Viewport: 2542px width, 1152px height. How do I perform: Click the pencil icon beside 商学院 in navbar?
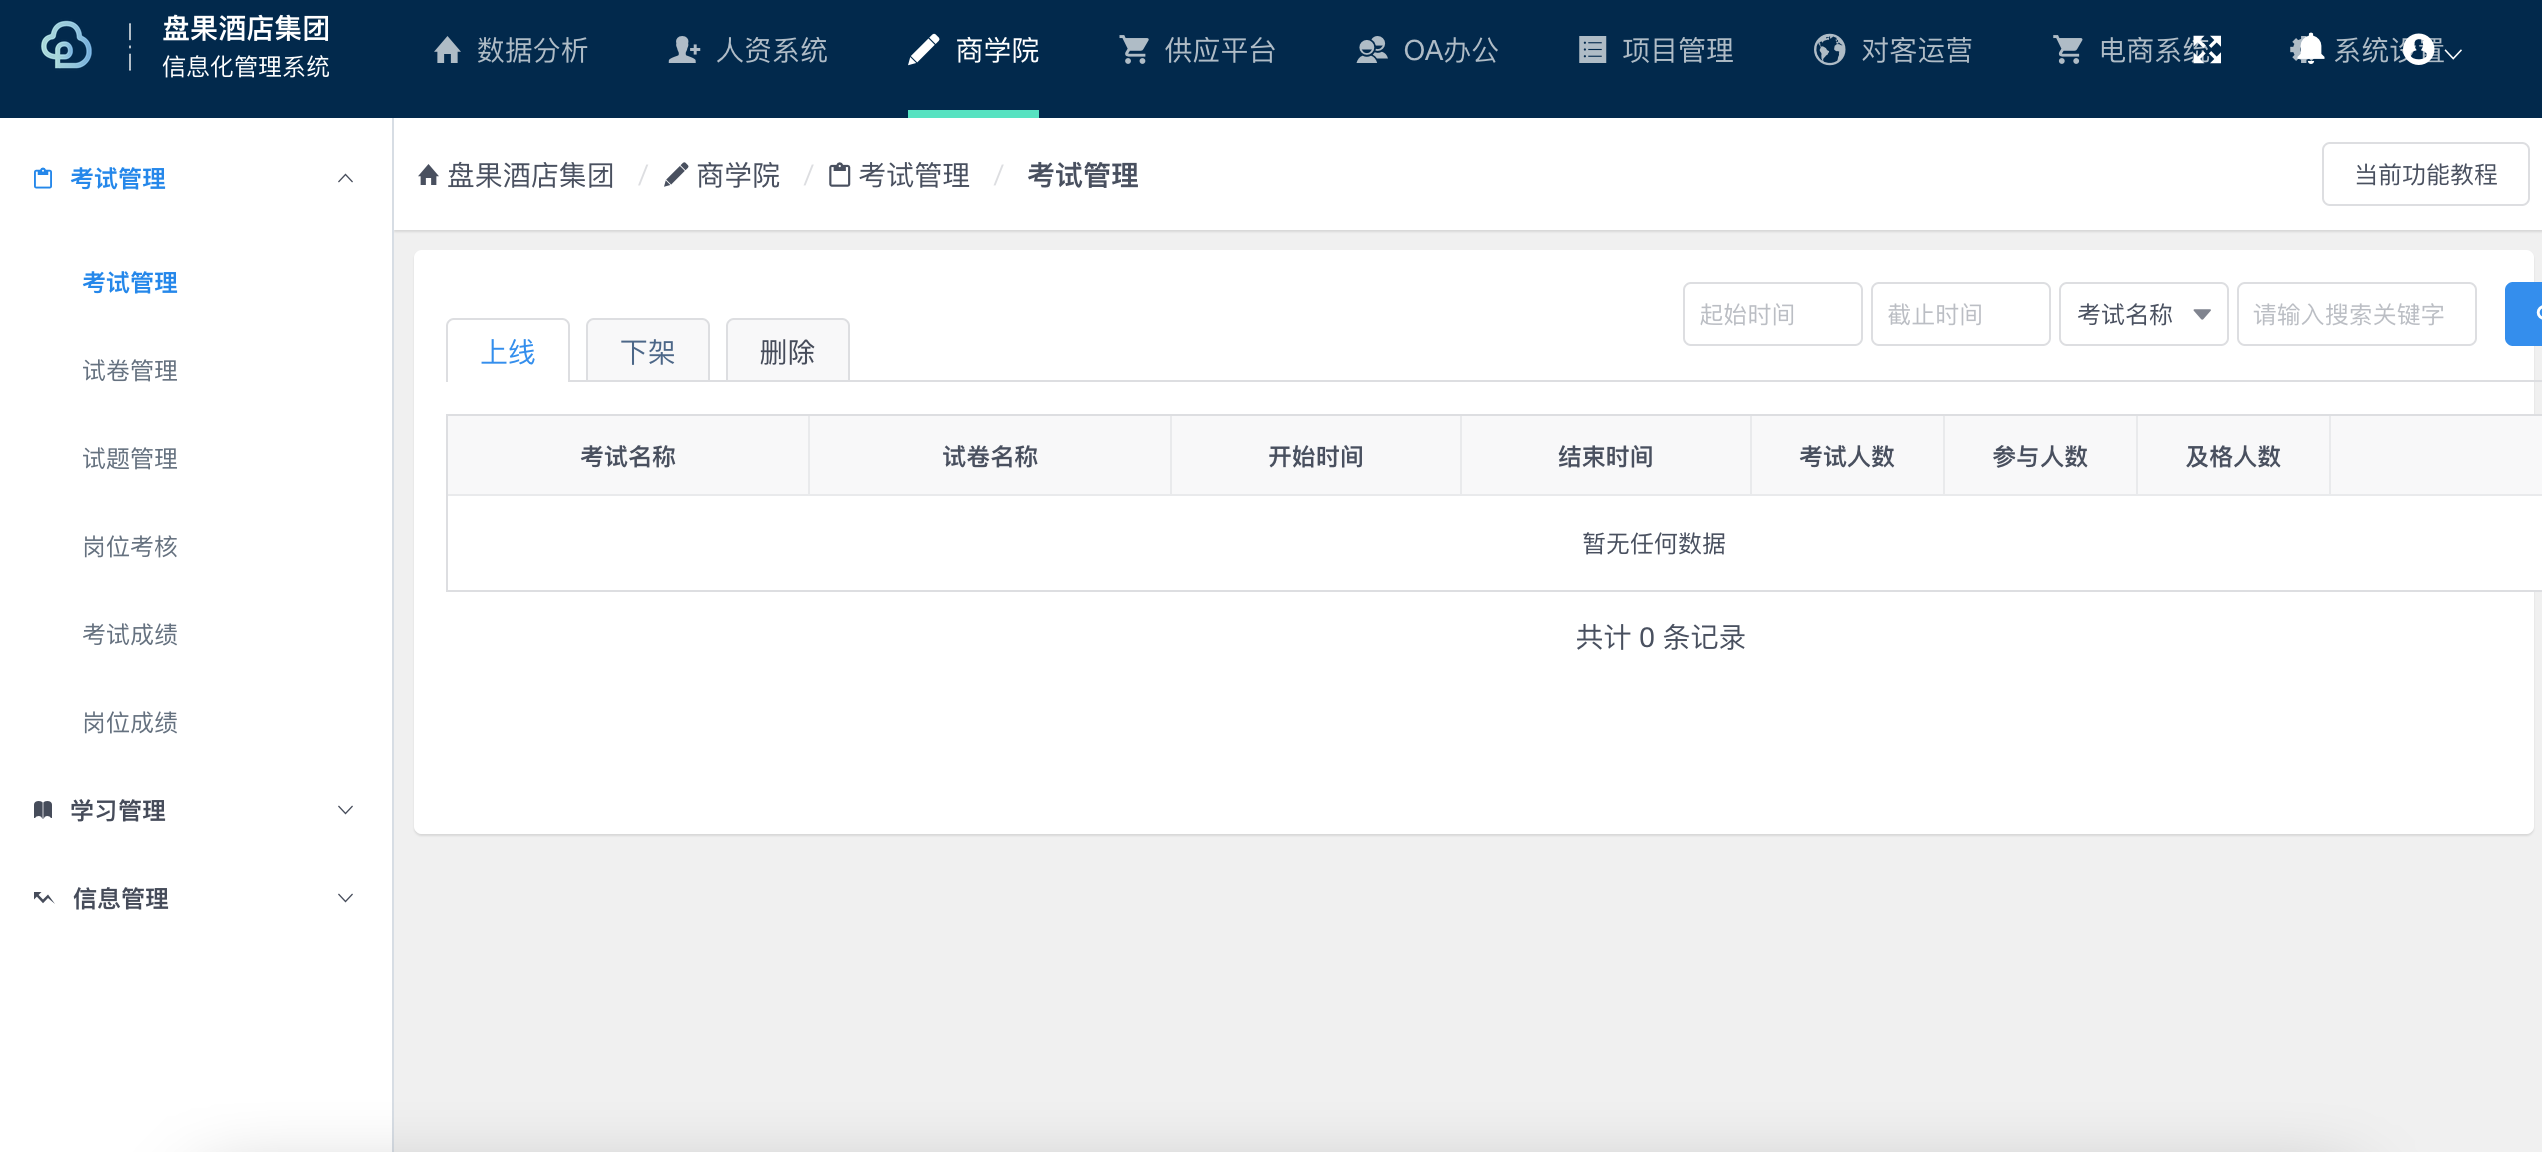(923, 50)
